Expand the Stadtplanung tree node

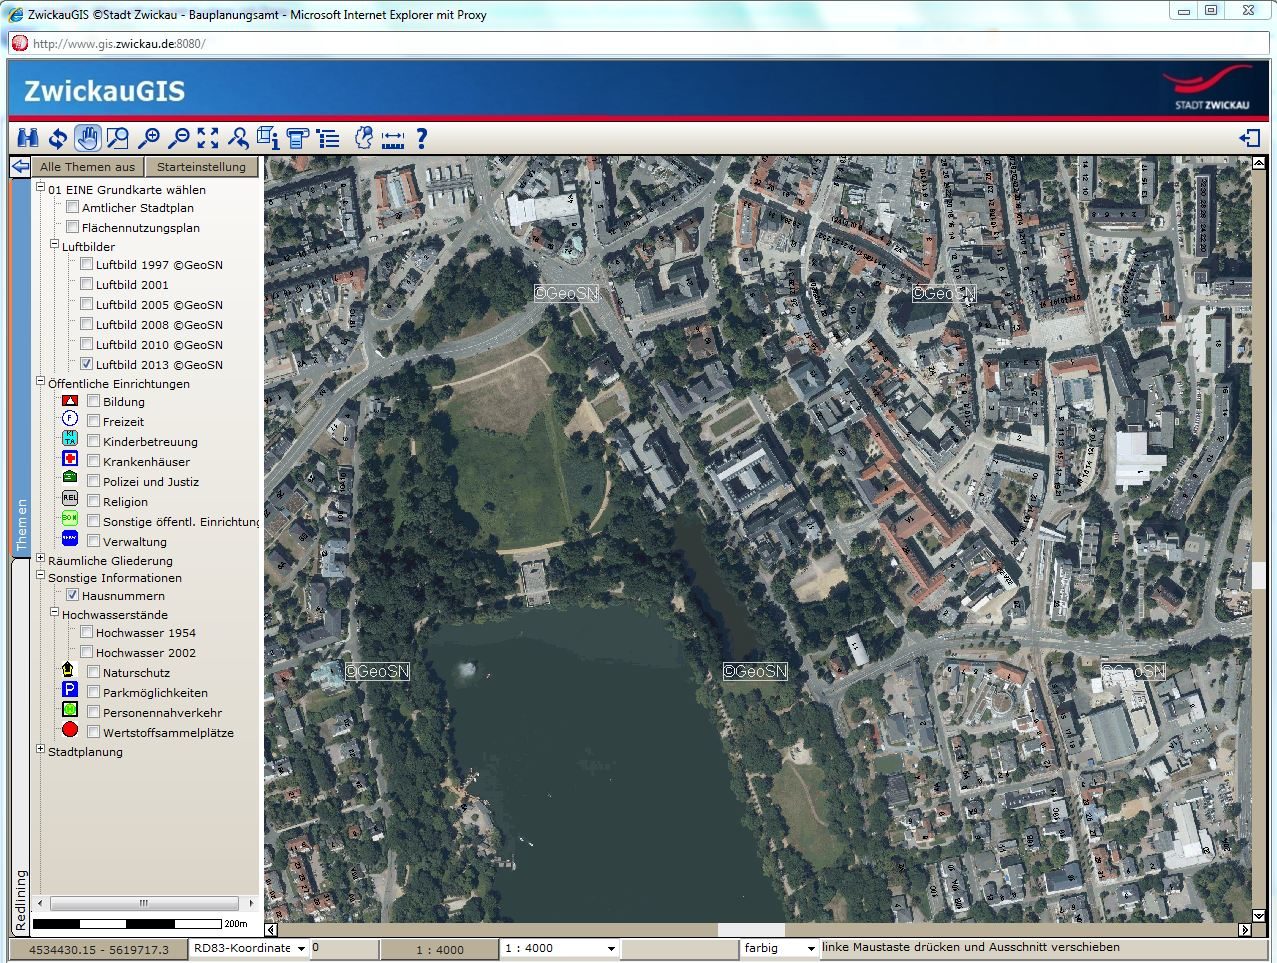point(40,750)
